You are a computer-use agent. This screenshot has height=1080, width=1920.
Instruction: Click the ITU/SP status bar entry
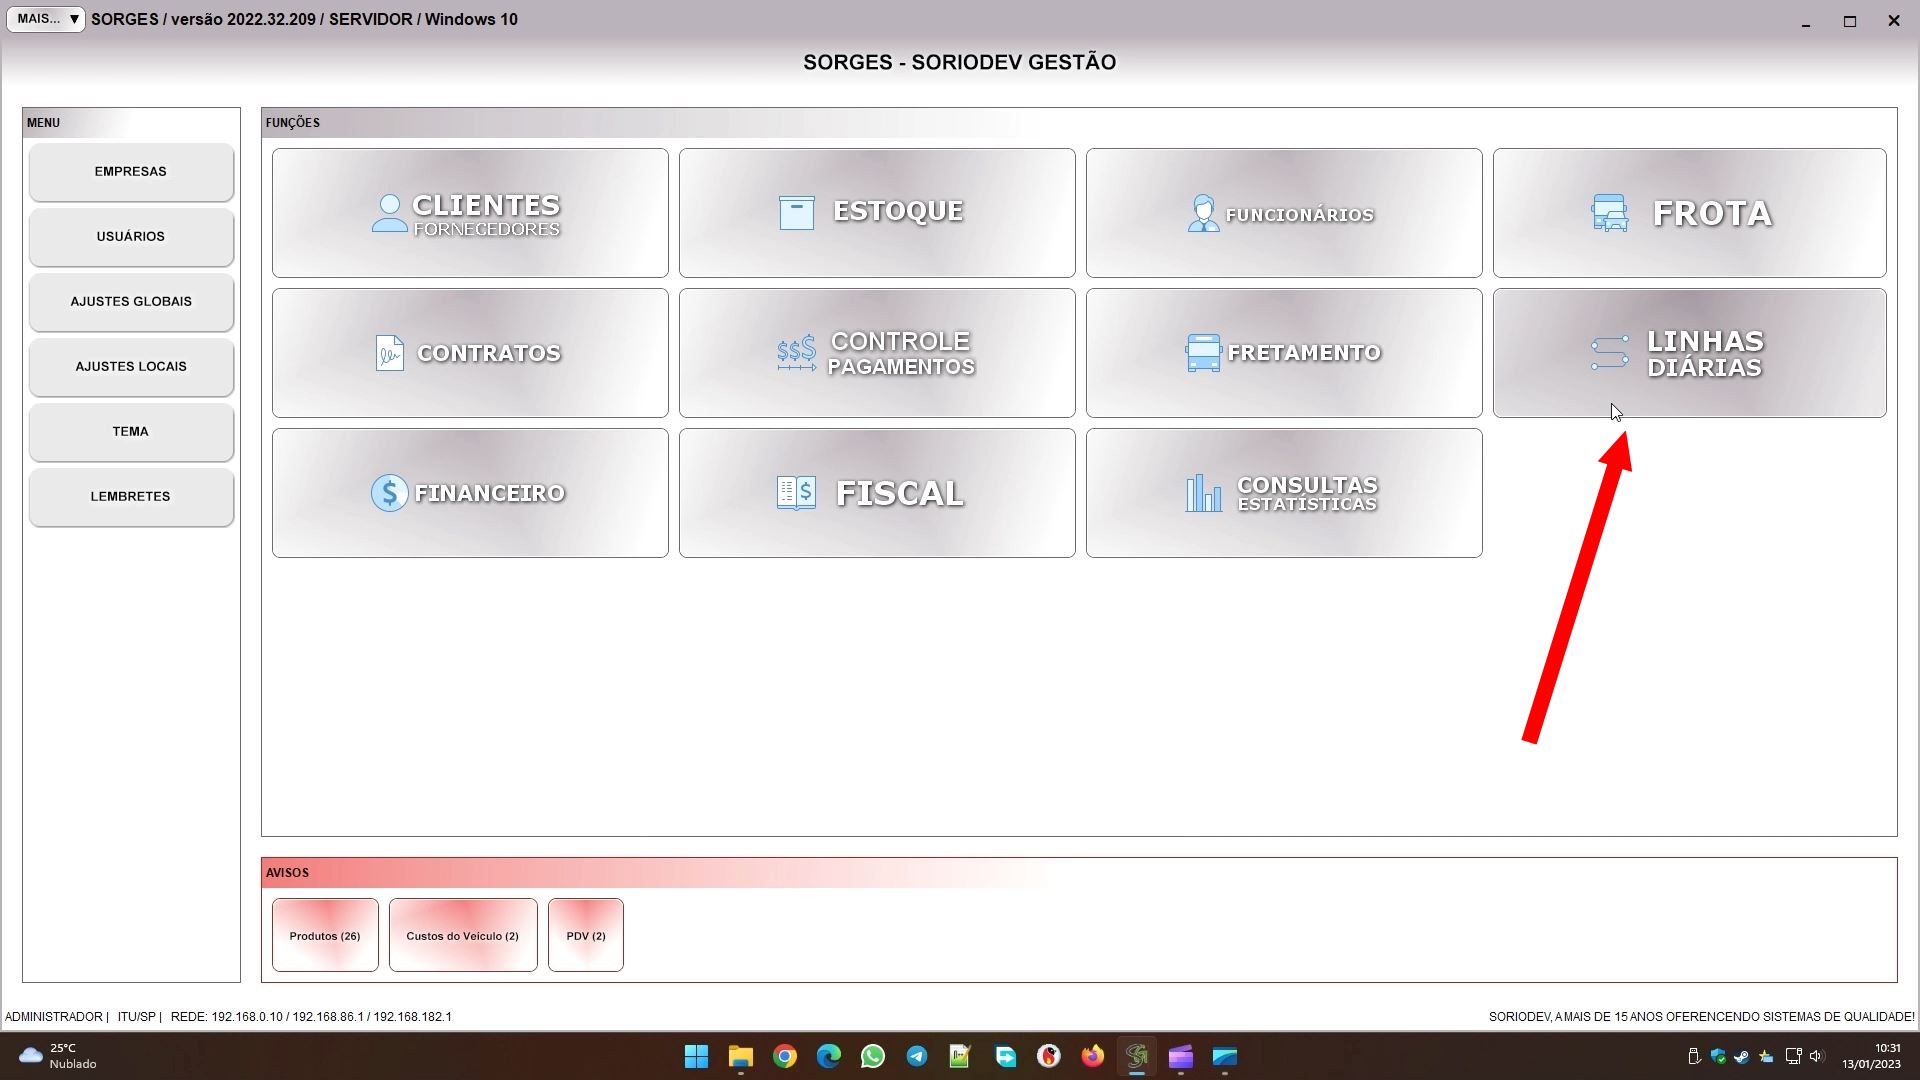137,1017
